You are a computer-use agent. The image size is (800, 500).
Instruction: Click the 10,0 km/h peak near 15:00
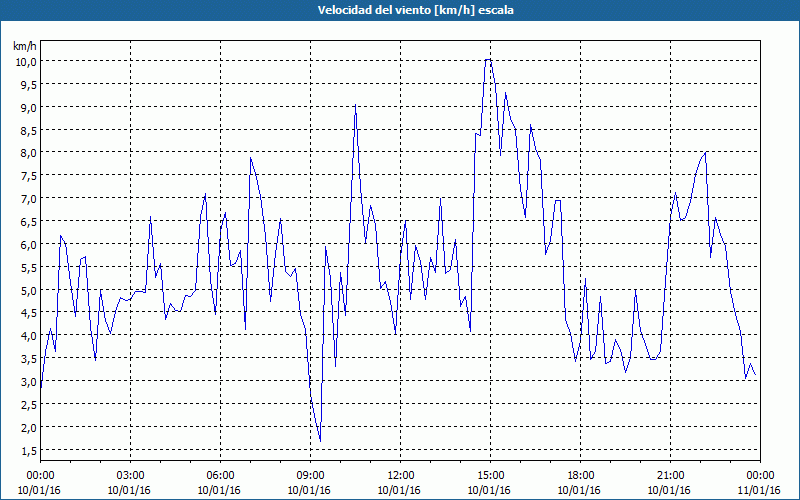pos(488,60)
